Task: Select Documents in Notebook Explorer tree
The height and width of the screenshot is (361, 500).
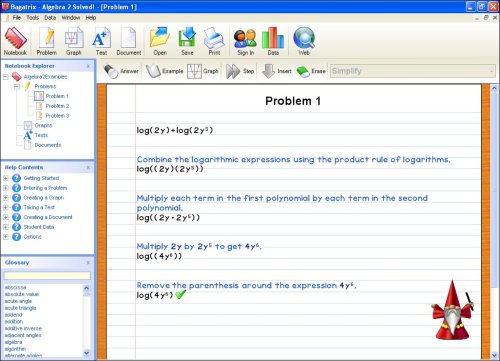Action: [48, 145]
